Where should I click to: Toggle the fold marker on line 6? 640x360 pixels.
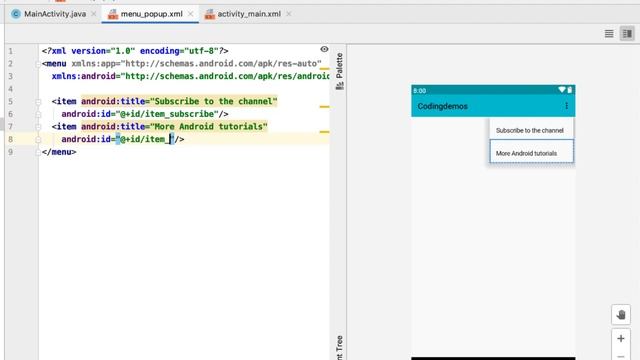pyautogui.click(x=38, y=114)
